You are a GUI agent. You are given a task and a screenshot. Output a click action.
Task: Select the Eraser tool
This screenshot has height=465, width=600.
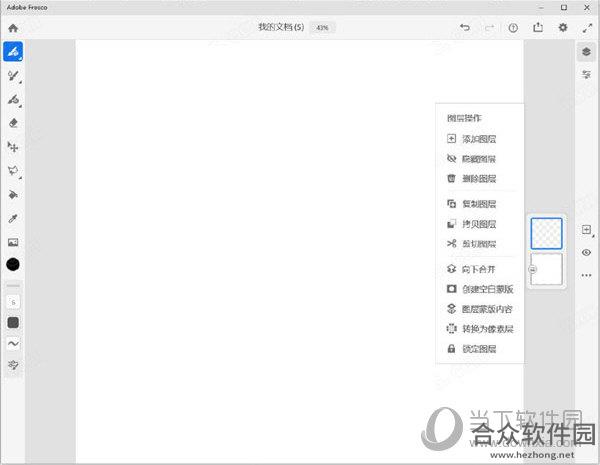[13, 123]
